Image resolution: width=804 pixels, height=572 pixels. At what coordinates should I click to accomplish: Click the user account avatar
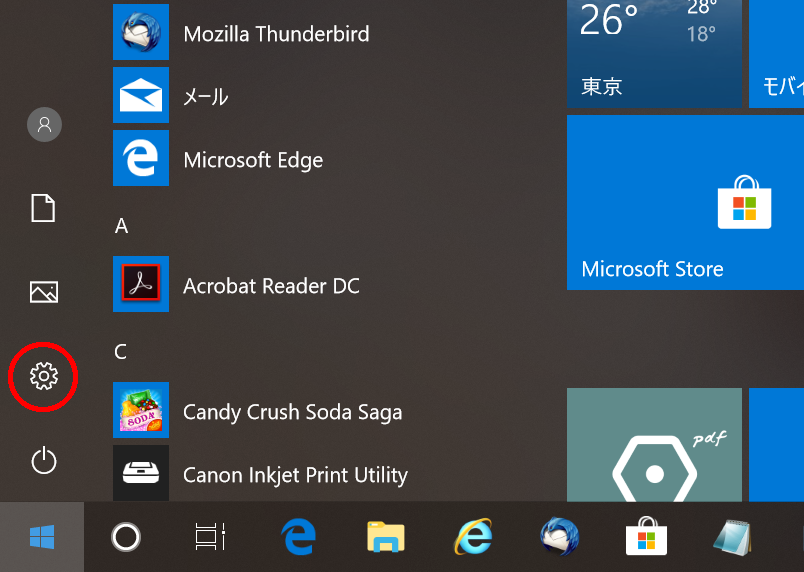tap(44, 125)
